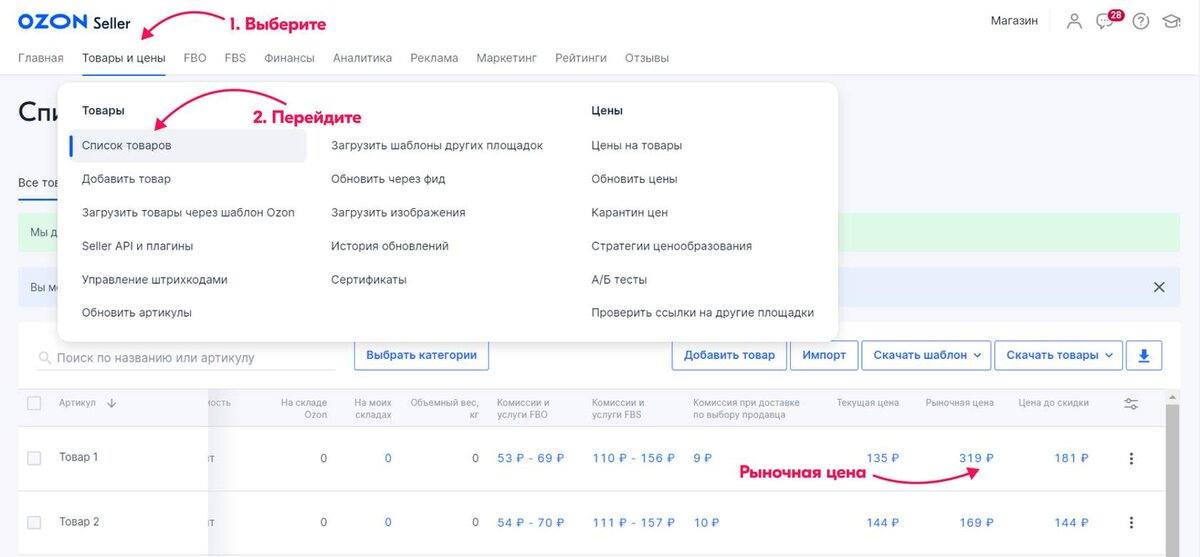Open the seller academy graduation cap icon
The image size is (1200, 557).
click(x=1171, y=21)
